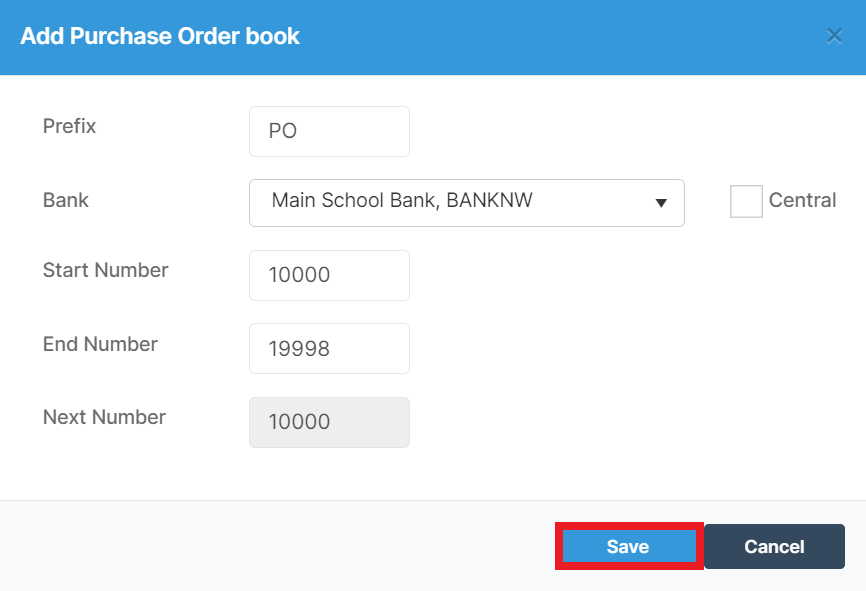Screen dimensions: 866x591
Task: Click the Bank label
Action: 66,200
